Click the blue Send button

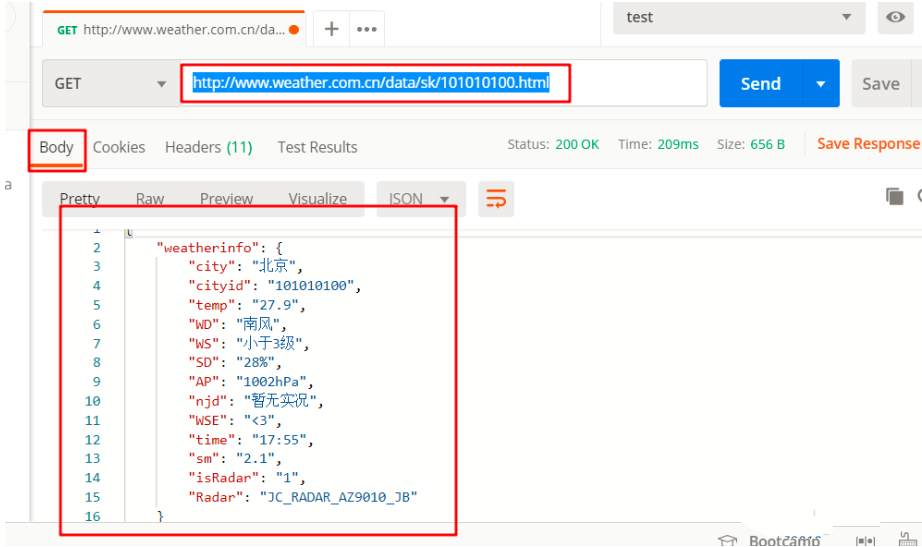[761, 84]
